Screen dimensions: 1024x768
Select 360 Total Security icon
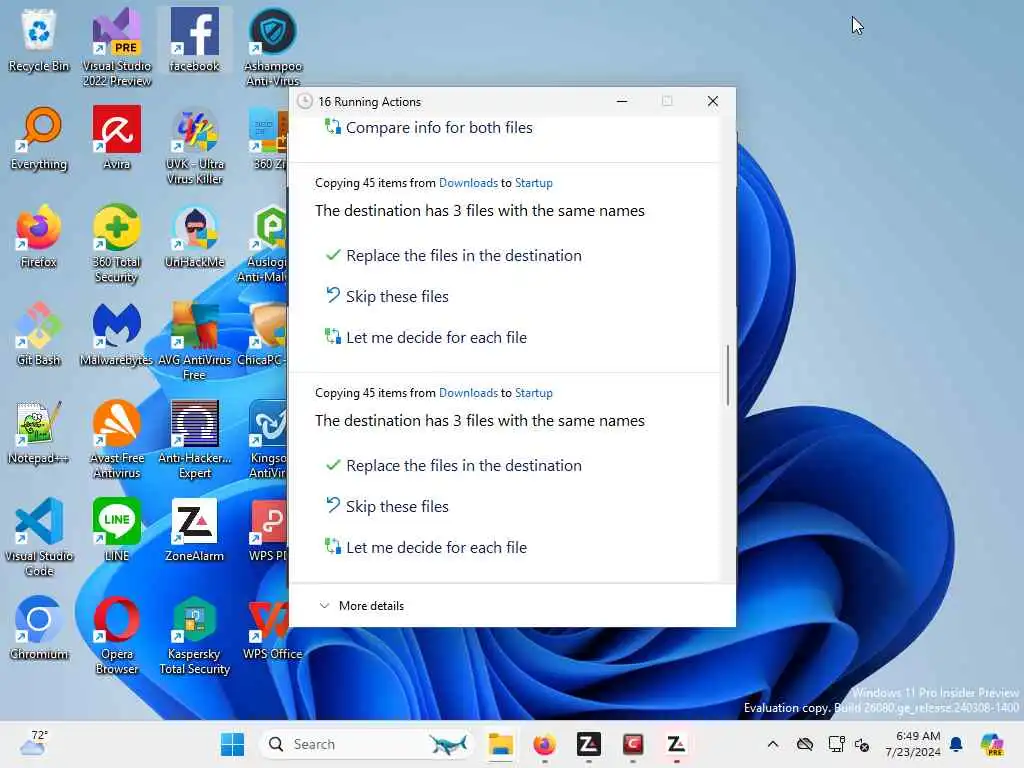(117, 243)
